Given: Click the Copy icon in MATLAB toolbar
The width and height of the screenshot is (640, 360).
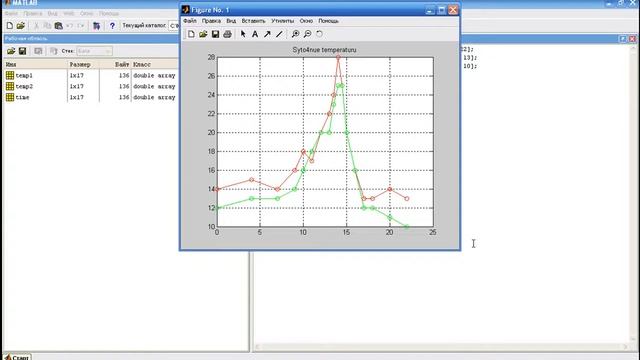Looking at the screenshot, I should tap(47, 26).
